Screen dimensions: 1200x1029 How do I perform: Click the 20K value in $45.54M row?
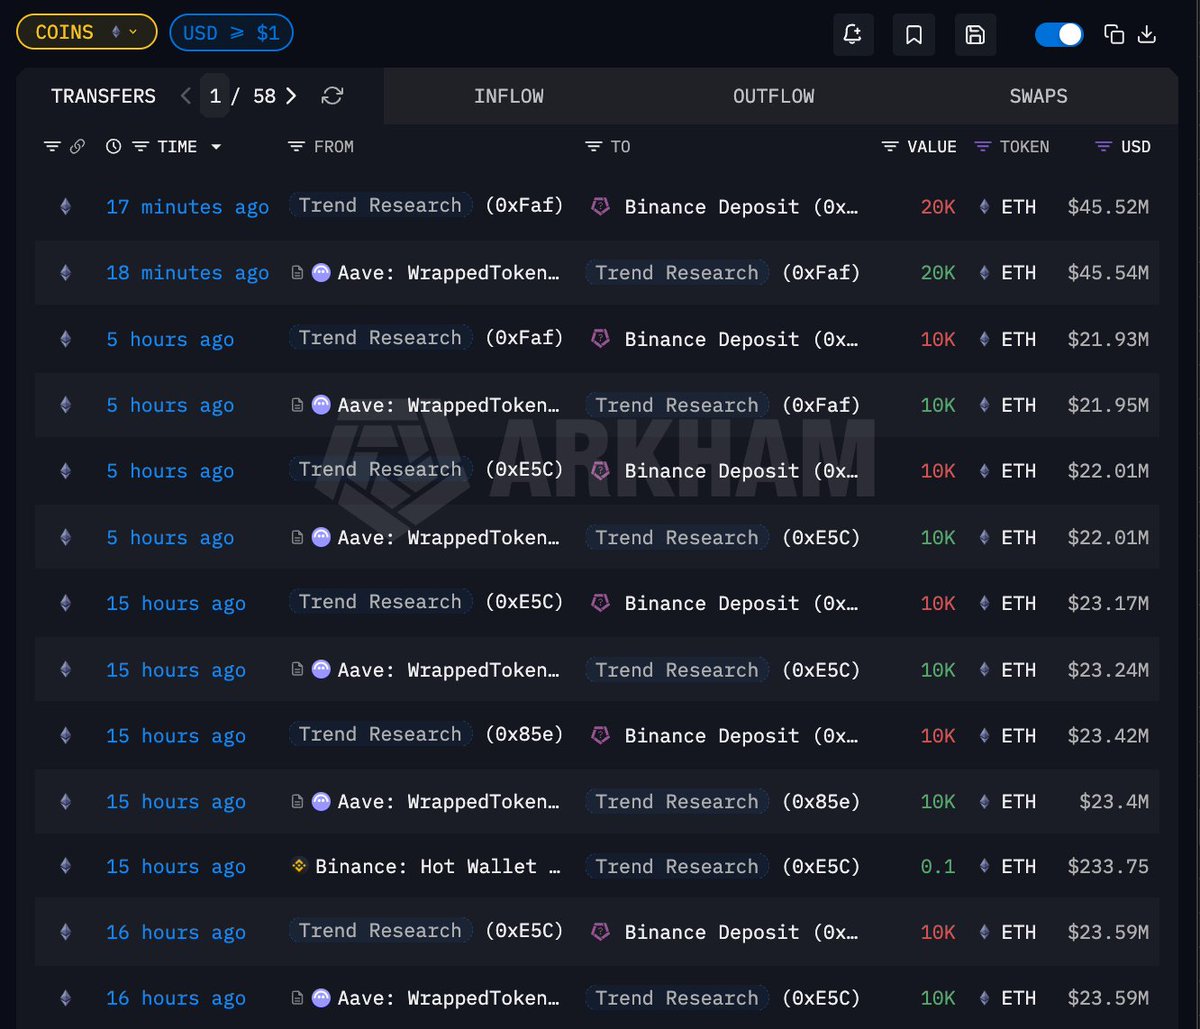(938, 273)
